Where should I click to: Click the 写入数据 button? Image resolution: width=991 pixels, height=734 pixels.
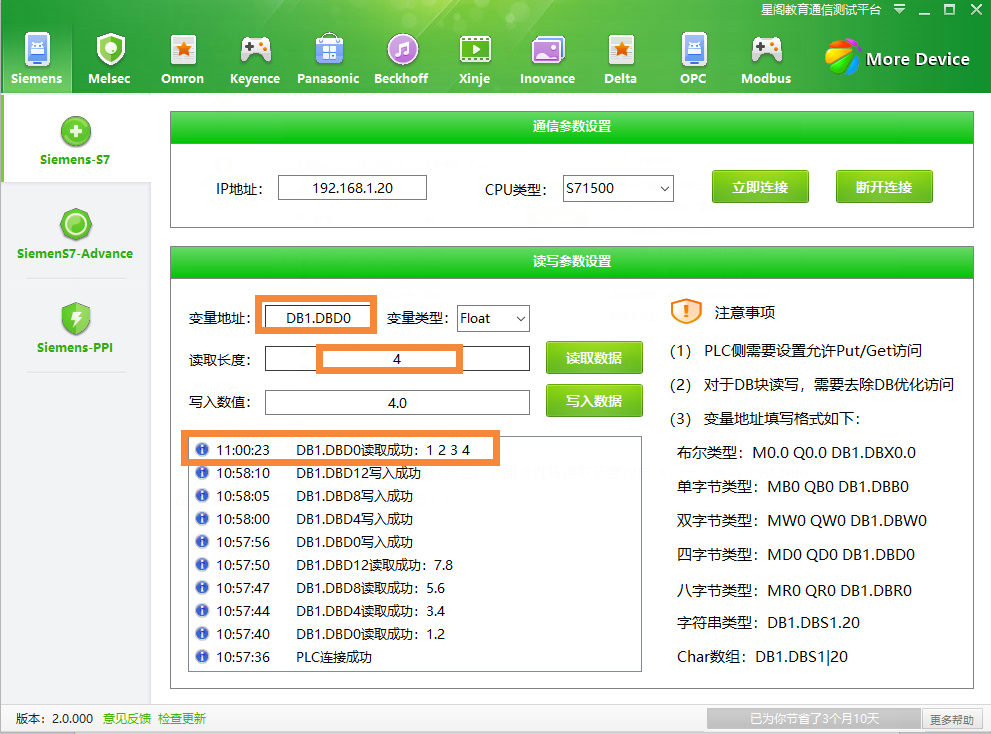594,401
